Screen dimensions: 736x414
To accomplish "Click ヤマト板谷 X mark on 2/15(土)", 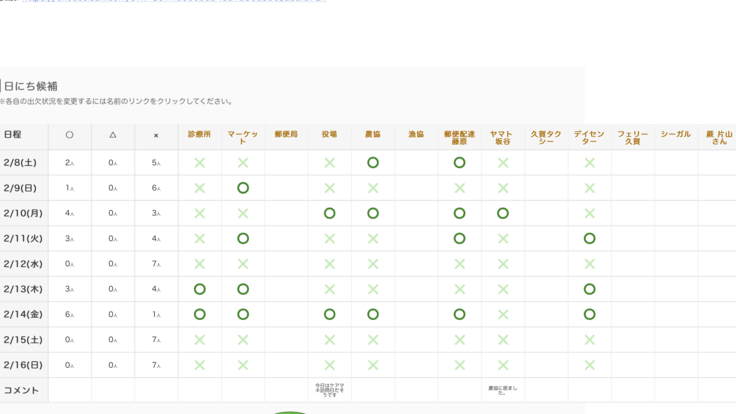I will 503,340.
